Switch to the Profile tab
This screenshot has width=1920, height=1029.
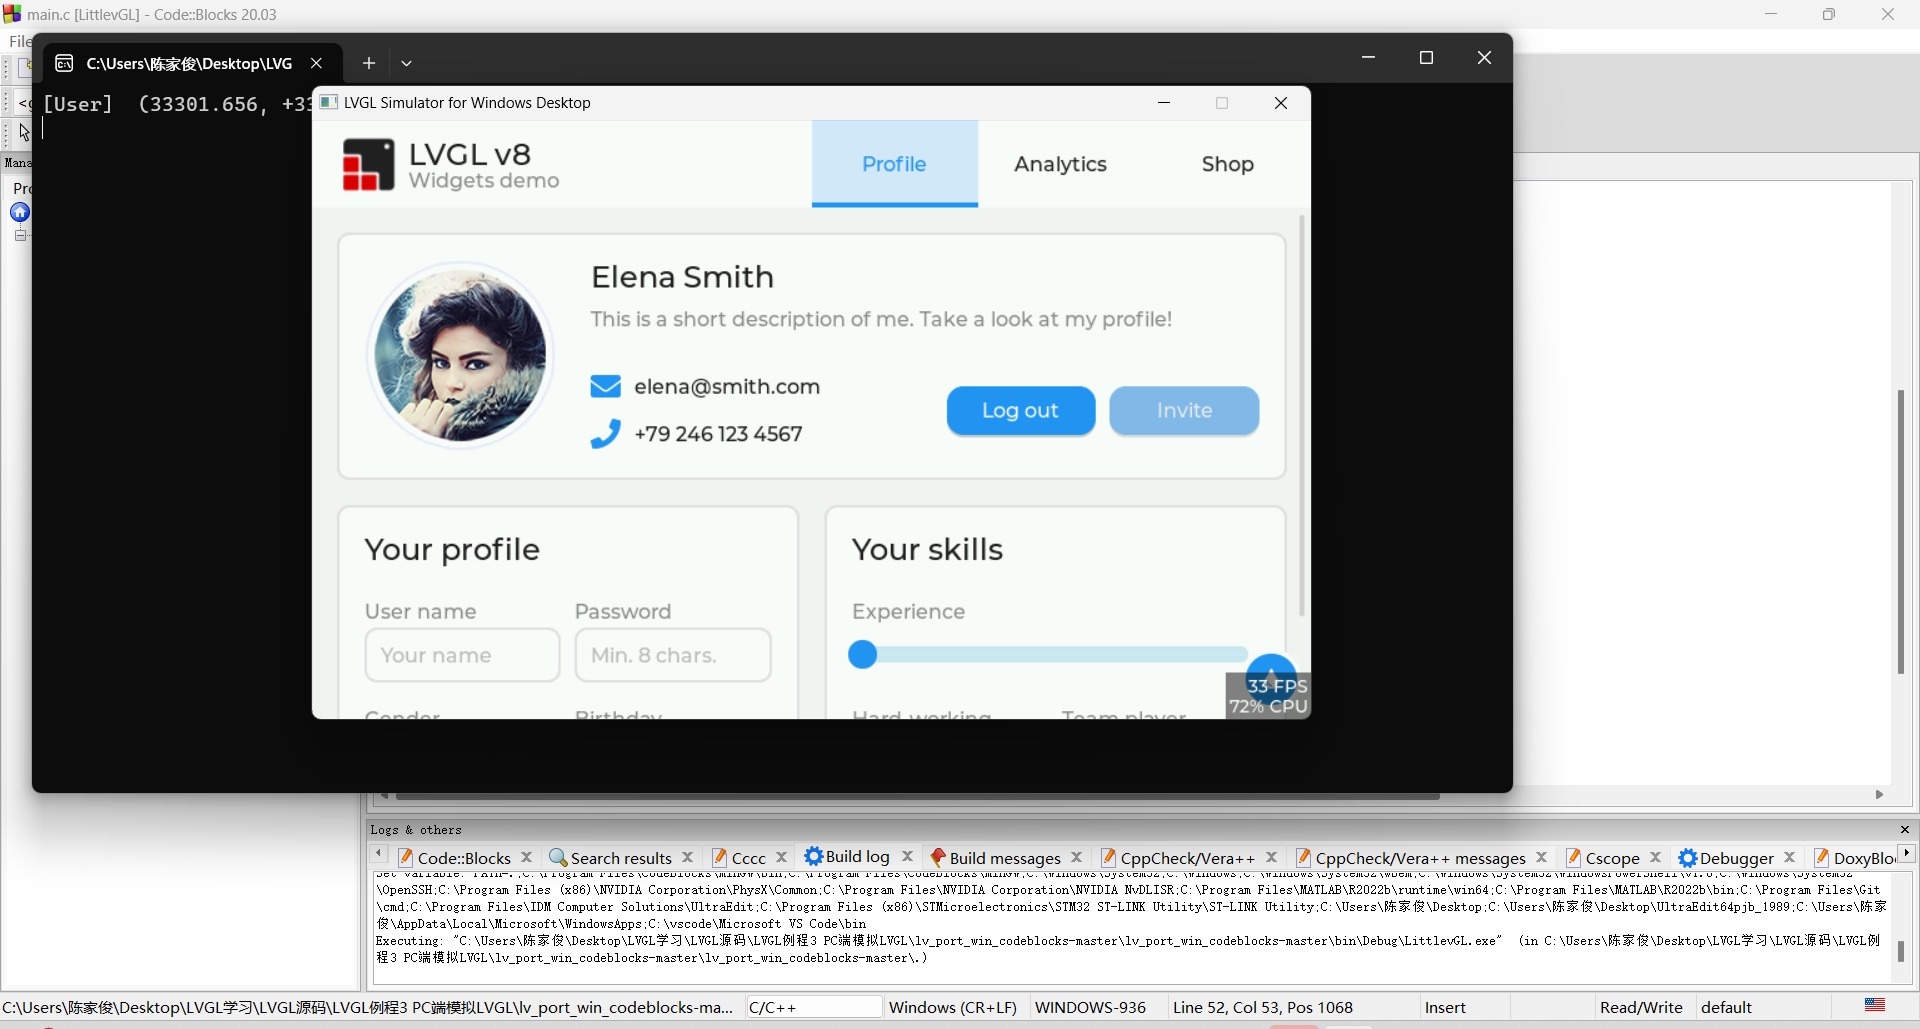pyautogui.click(x=894, y=164)
